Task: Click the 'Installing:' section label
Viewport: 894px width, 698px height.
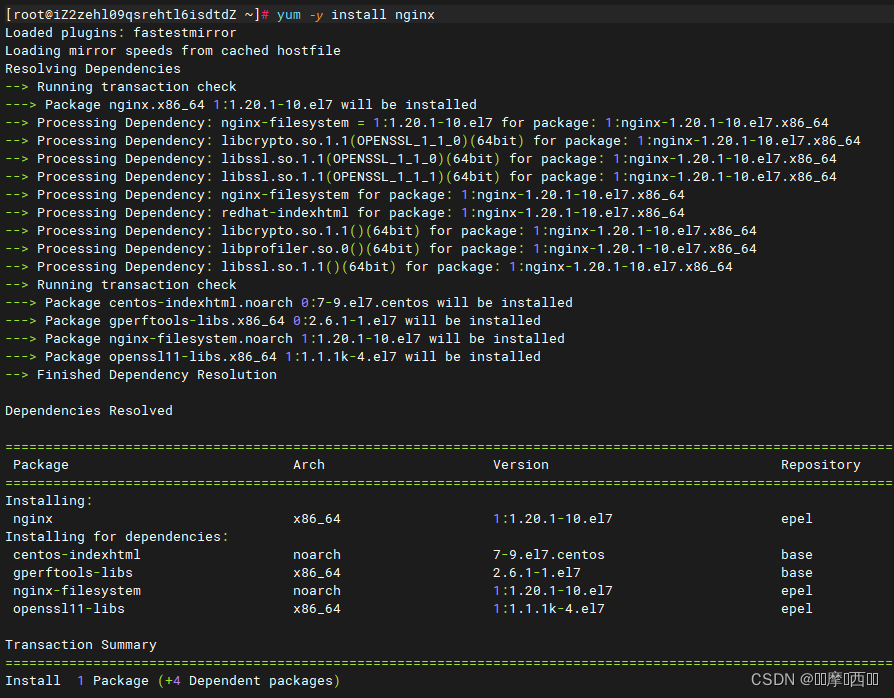Action: [49, 501]
